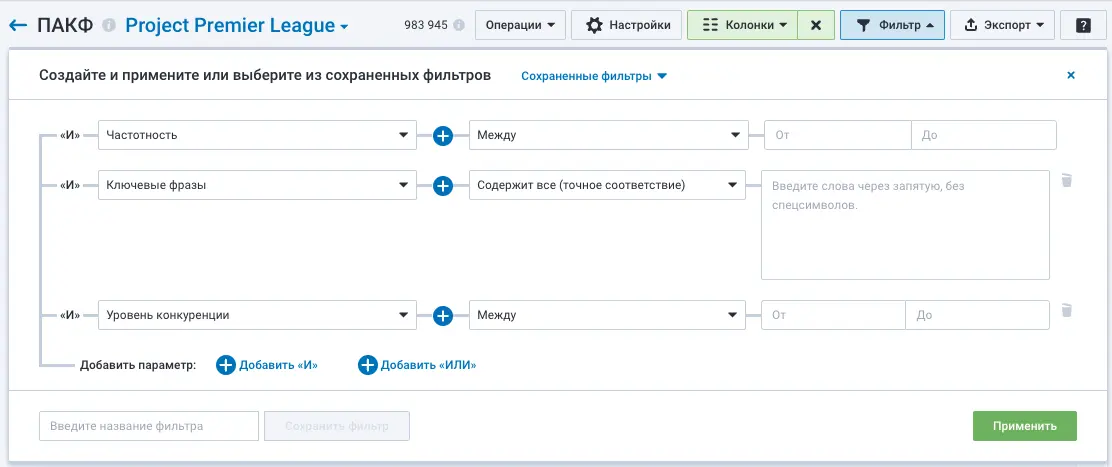Click the info icon beside ПАКФ title
Screen dimensions: 1112x467
(x=109, y=25)
